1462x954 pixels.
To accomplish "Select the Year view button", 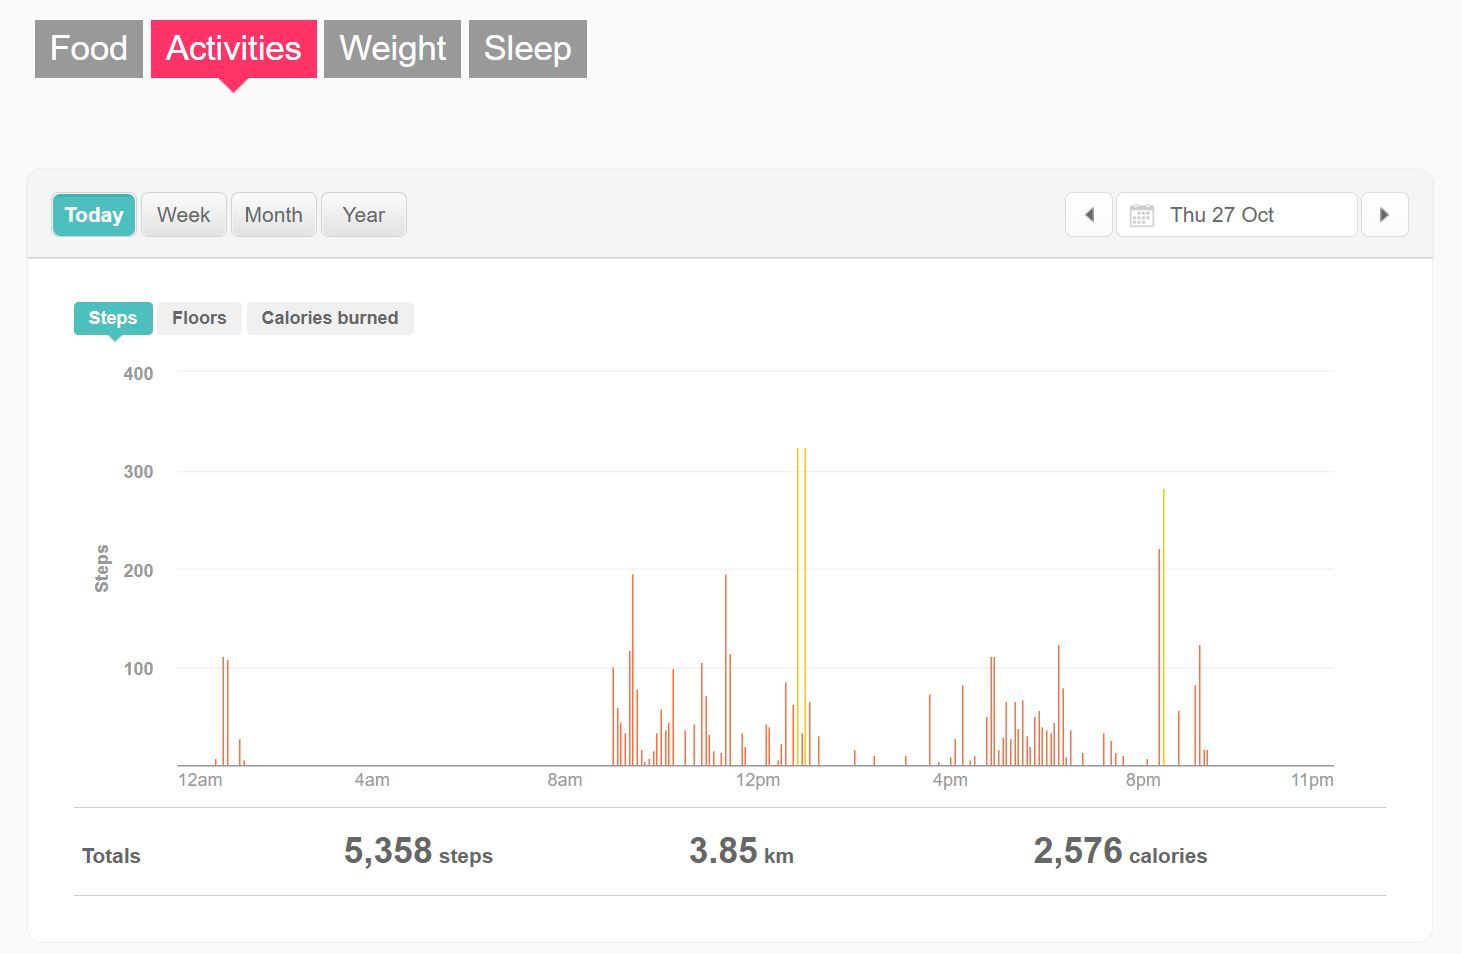I will tap(363, 214).
